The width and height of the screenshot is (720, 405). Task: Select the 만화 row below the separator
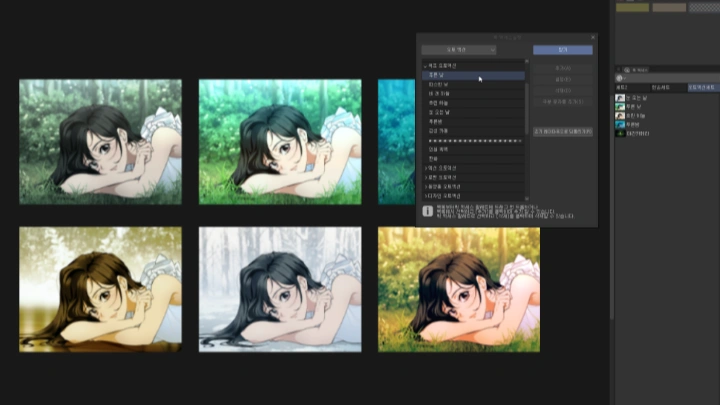[473, 159]
